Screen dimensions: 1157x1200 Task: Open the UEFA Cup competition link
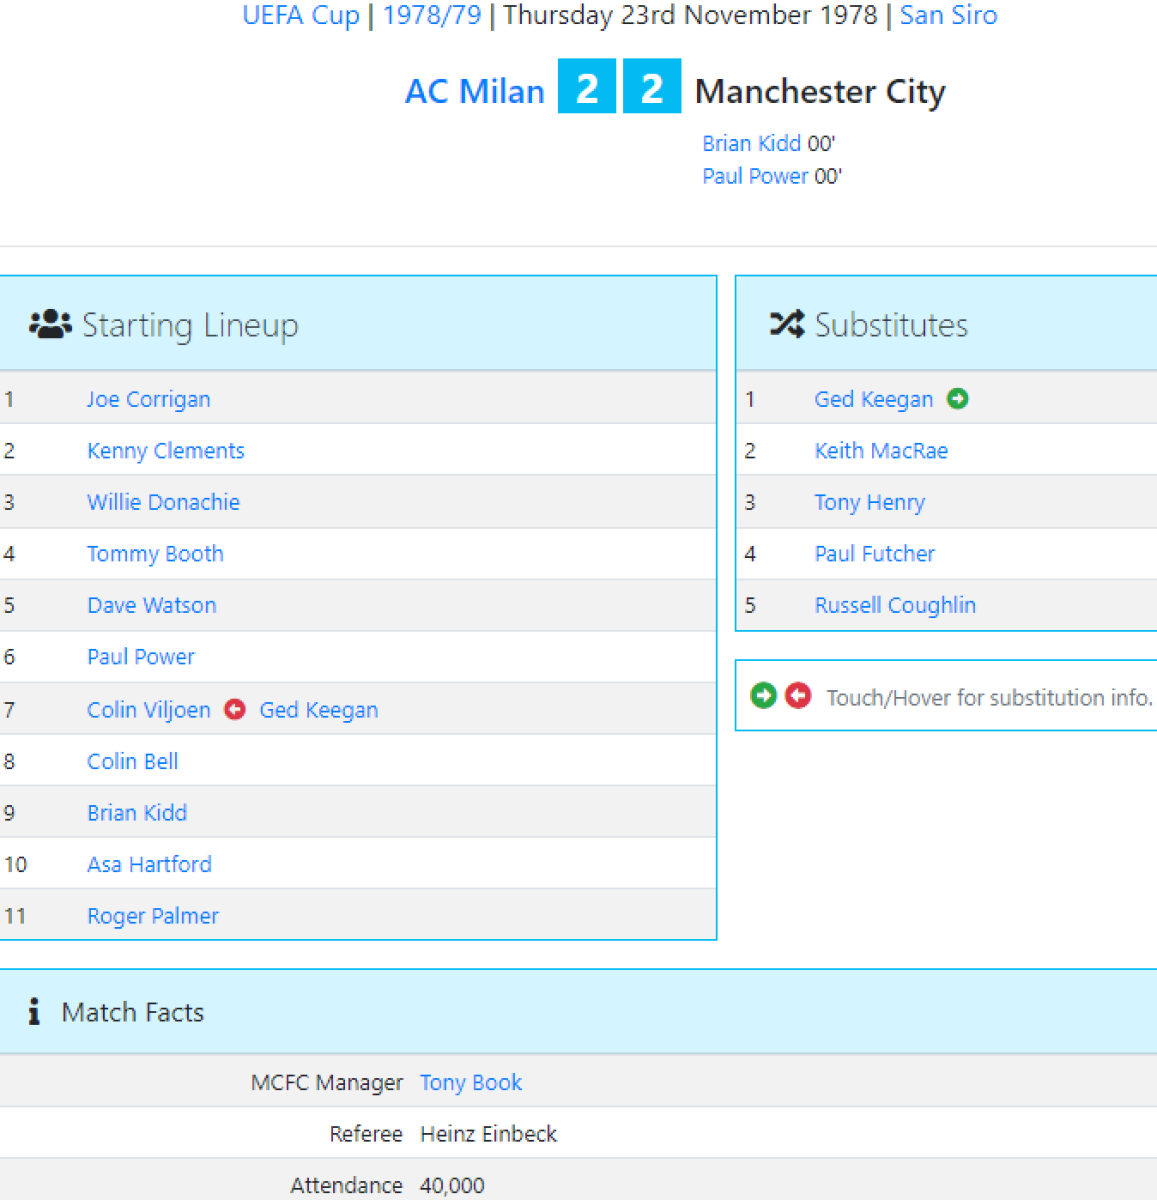[x=300, y=15]
